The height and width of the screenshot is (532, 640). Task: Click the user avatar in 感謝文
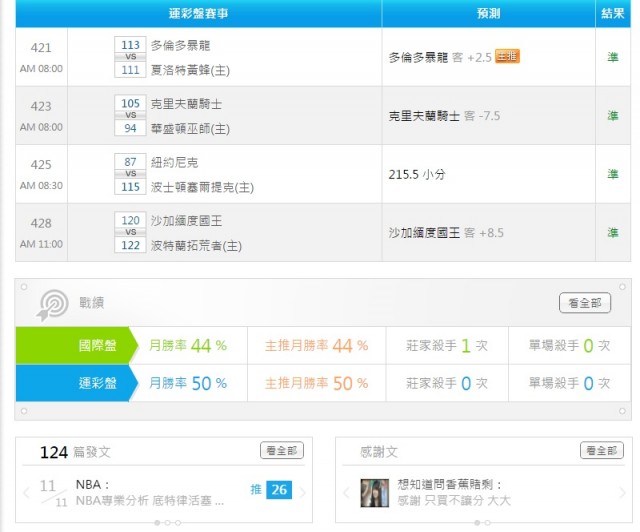pos(375,492)
